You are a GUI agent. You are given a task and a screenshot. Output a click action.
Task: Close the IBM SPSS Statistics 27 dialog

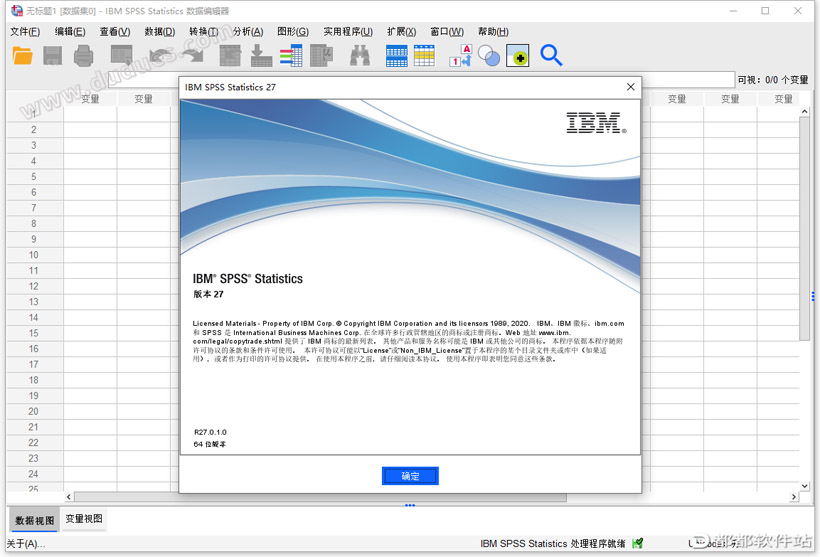(631, 87)
